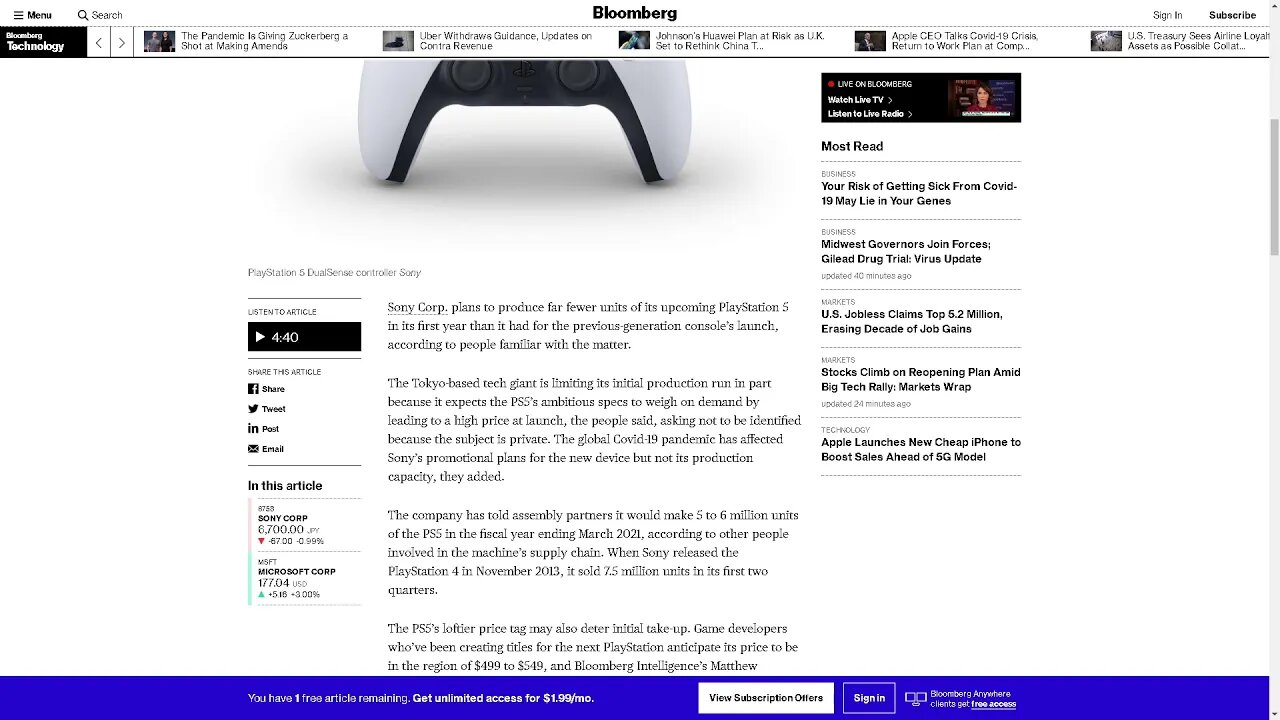
Task: Click Watch Live TV link
Action: point(859,100)
